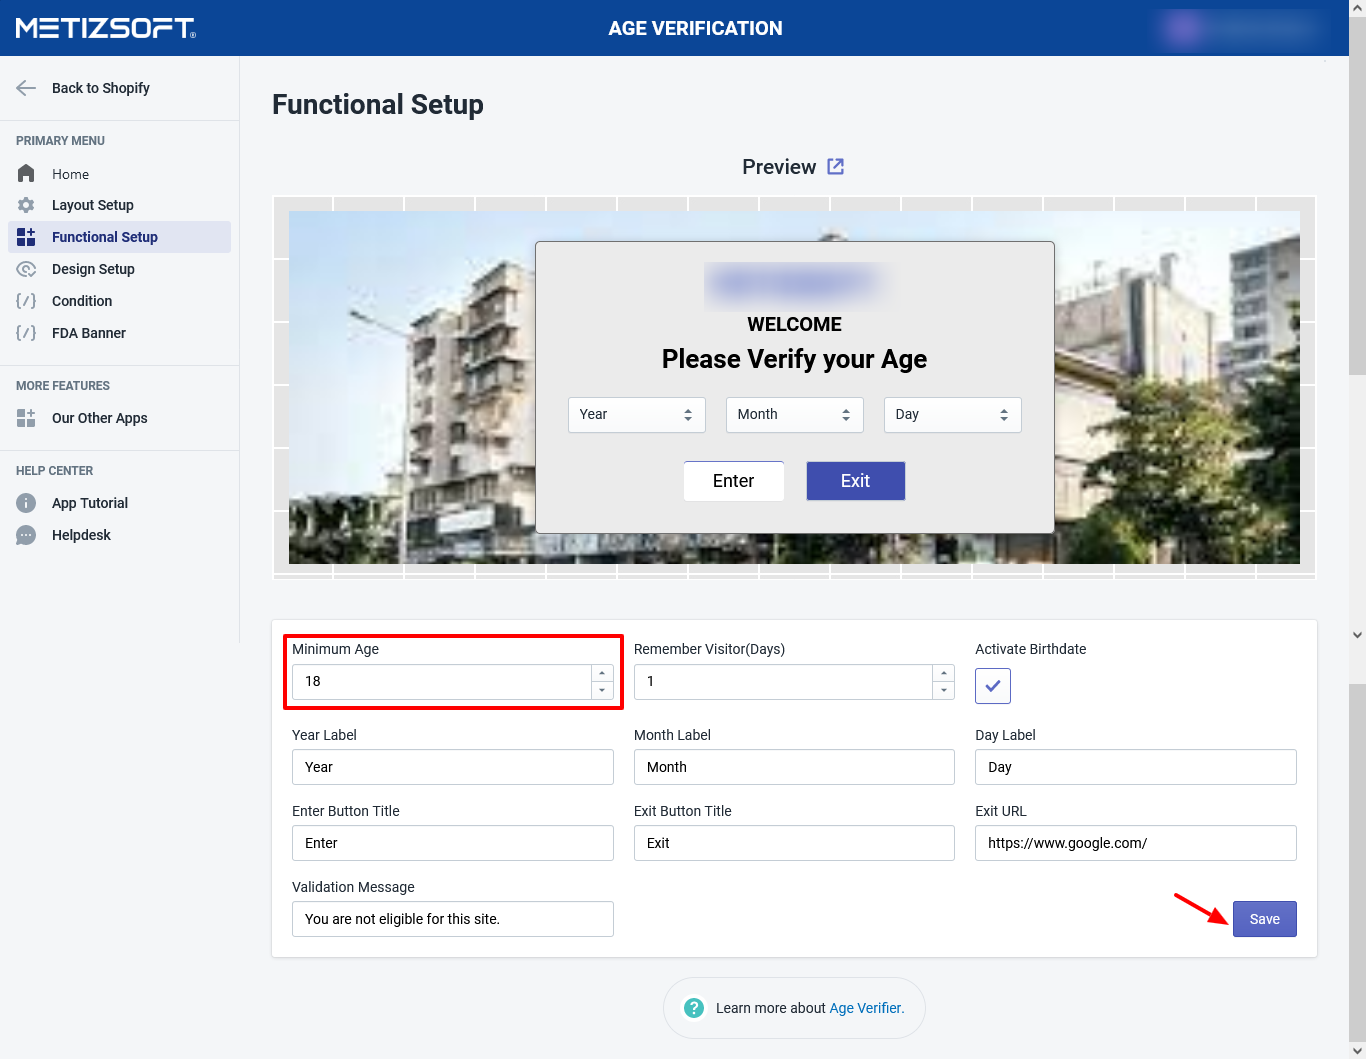Click the Home house icon in sidebar
Screen dimensions: 1366x1059
click(x=26, y=173)
